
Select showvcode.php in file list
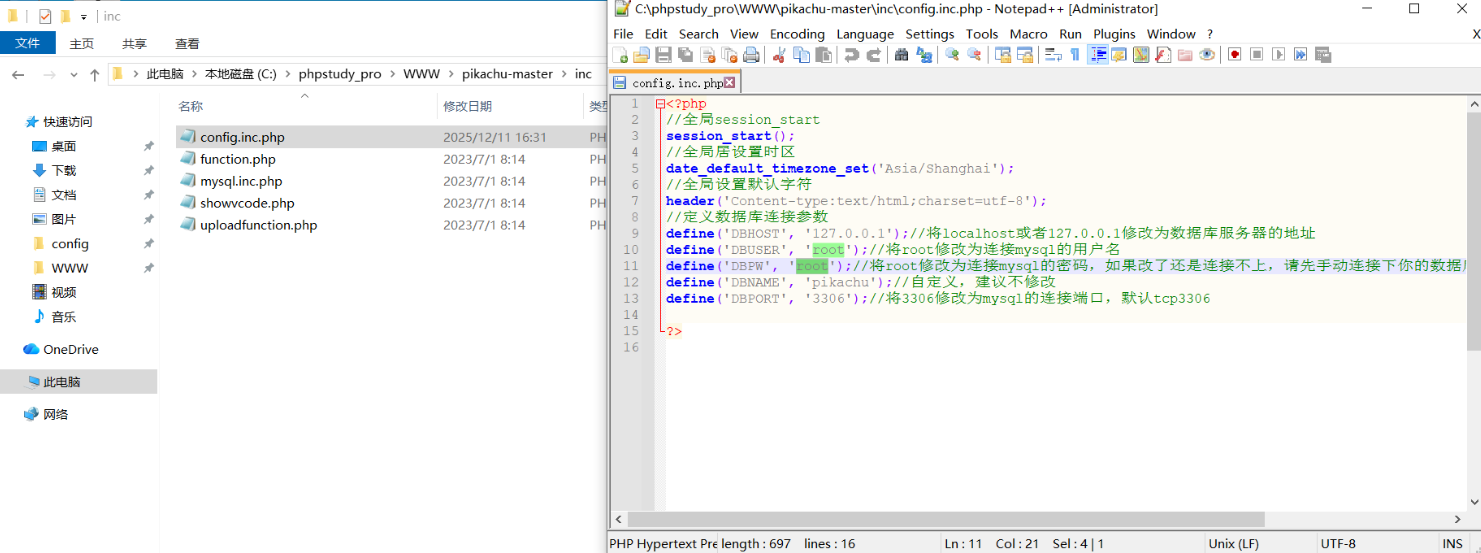[x=247, y=203]
